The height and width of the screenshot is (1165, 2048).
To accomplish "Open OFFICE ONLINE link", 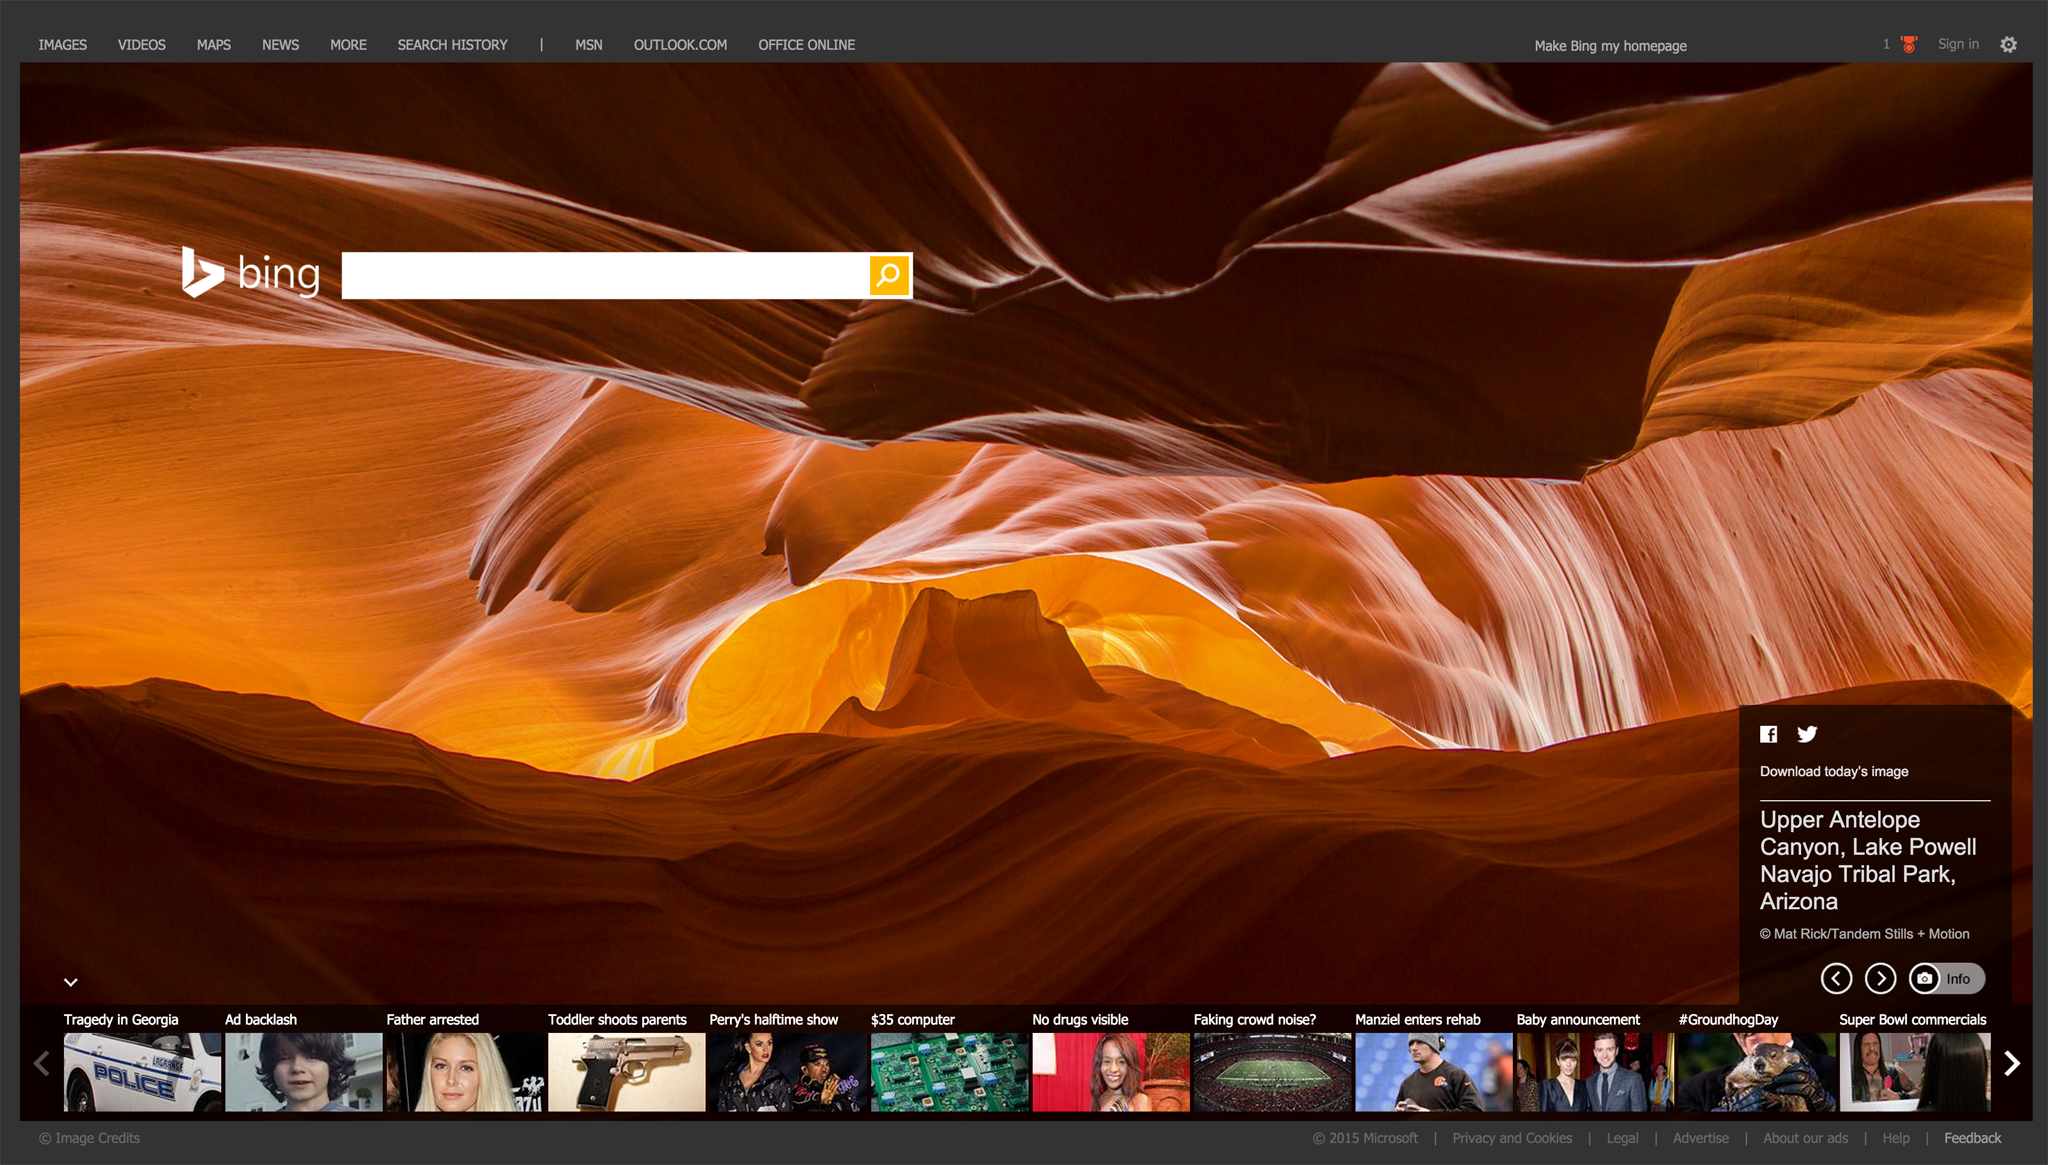I will pyautogui.click(x=807, y=45).
